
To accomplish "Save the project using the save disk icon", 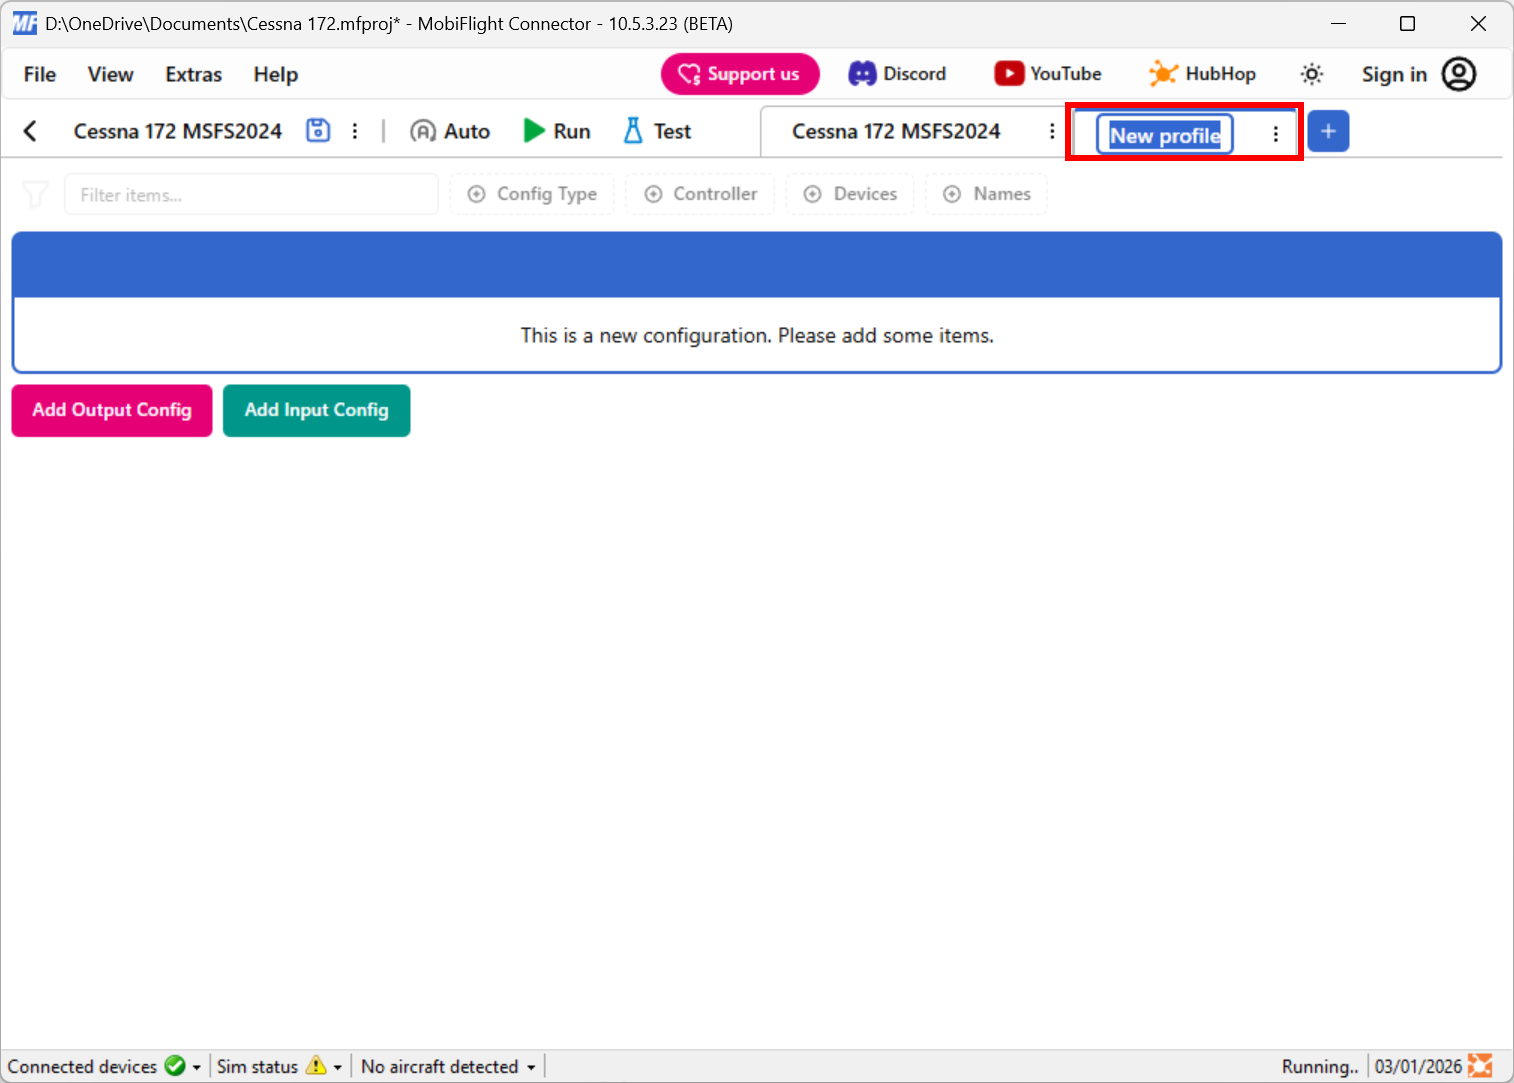I will [x=318, y=130].
